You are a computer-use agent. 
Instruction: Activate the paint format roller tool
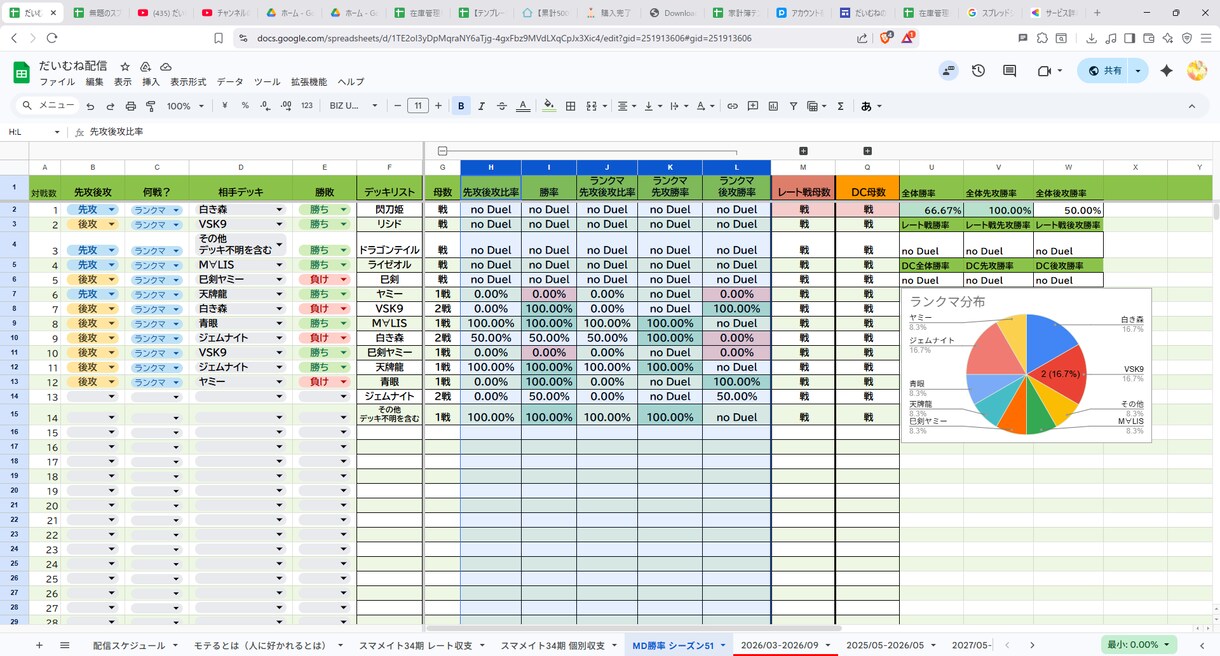point(151,106)
